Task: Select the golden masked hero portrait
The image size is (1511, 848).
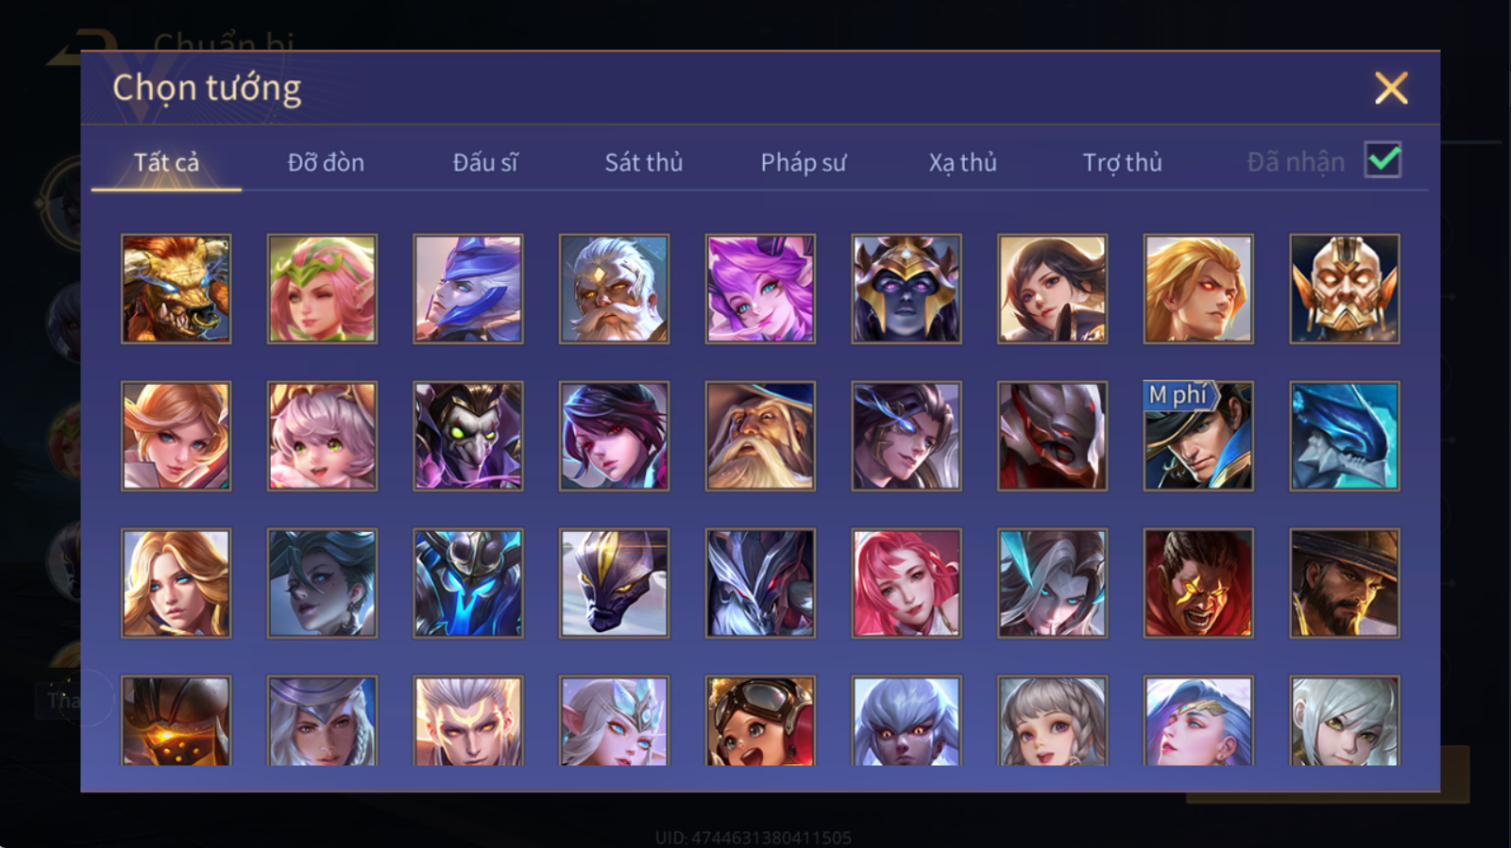Action: pyautogui.click(x=1344, y=289)
